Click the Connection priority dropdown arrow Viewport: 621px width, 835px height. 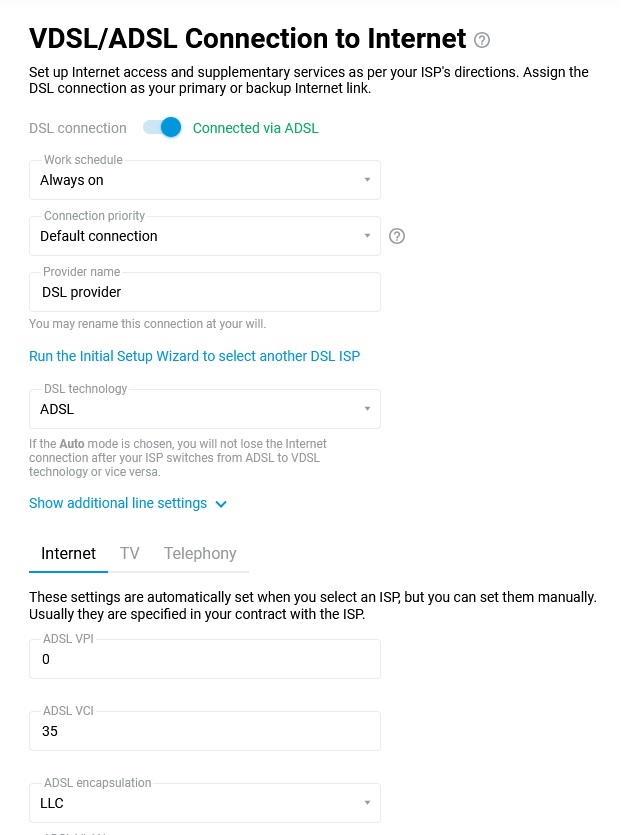pyautogui.click(x=367, y=236)
